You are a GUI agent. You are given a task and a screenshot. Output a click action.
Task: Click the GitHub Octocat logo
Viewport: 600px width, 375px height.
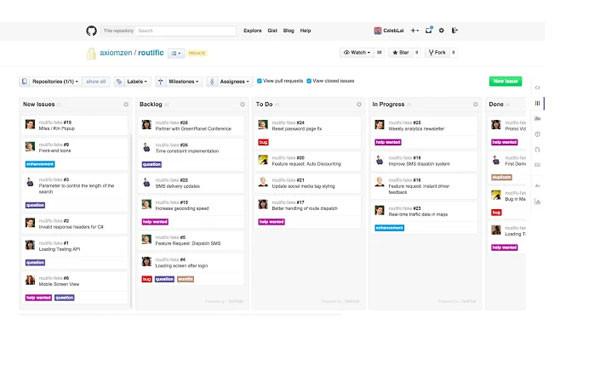tap(91, 31)
